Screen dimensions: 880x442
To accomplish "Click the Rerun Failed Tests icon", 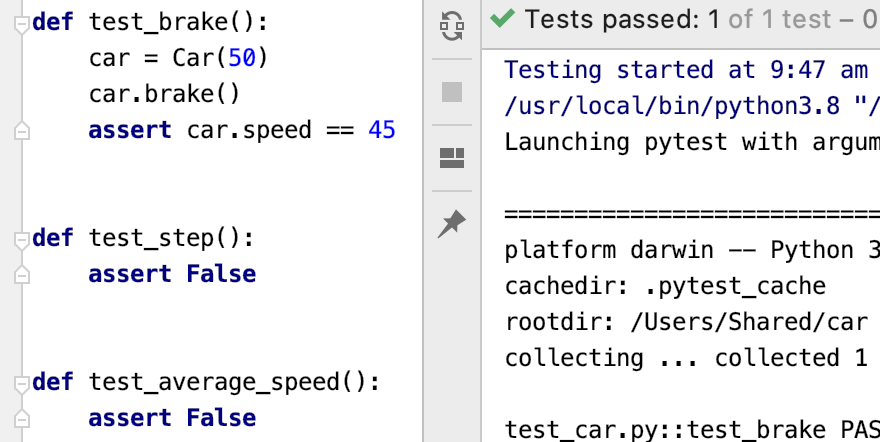I will click(452, 26).
